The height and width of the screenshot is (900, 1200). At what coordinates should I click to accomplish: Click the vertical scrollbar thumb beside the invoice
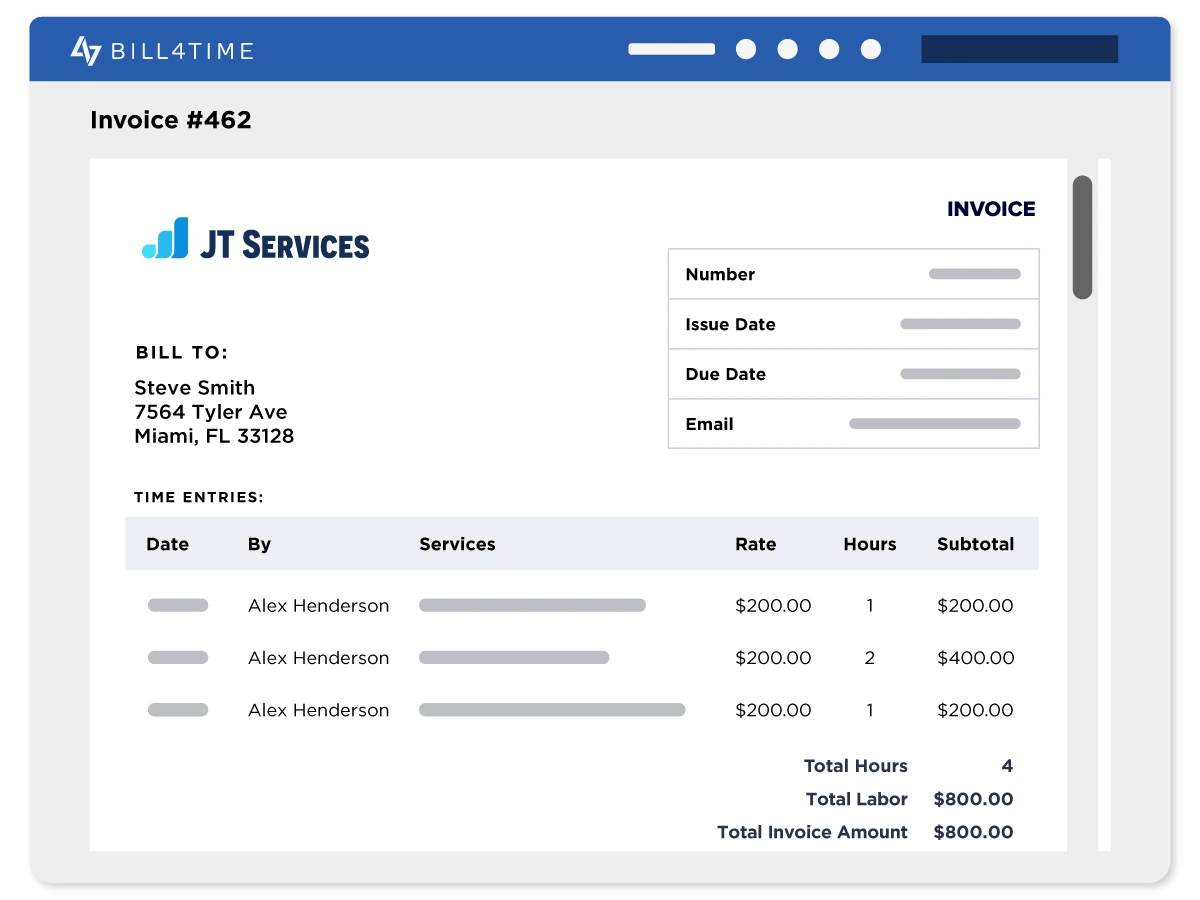(x=1082, y=237)
